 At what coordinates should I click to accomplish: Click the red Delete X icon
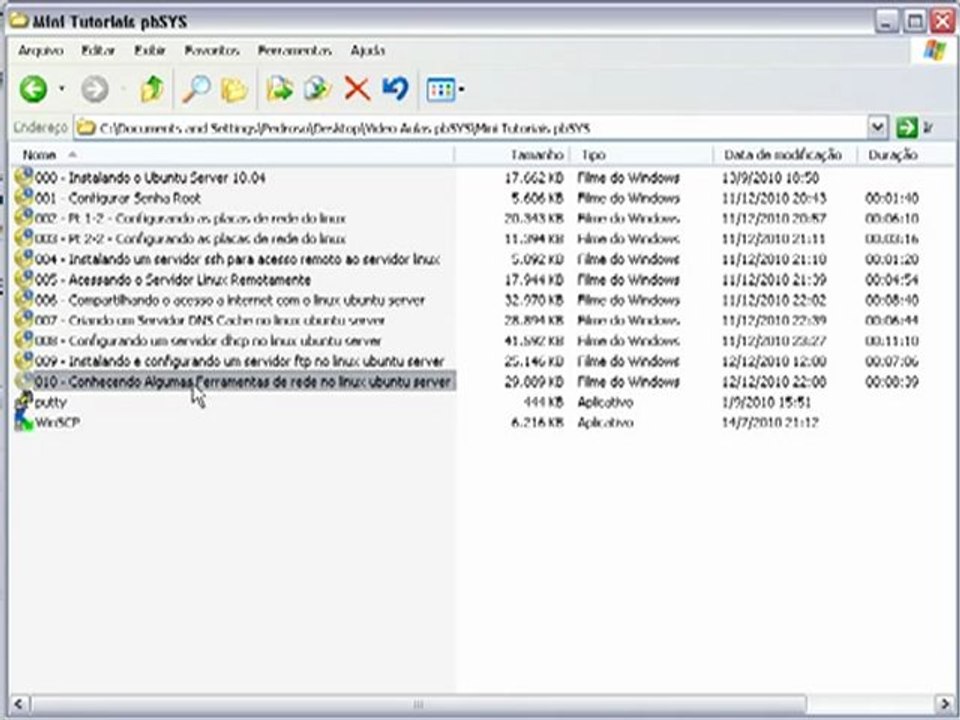(x=357, y=89)
